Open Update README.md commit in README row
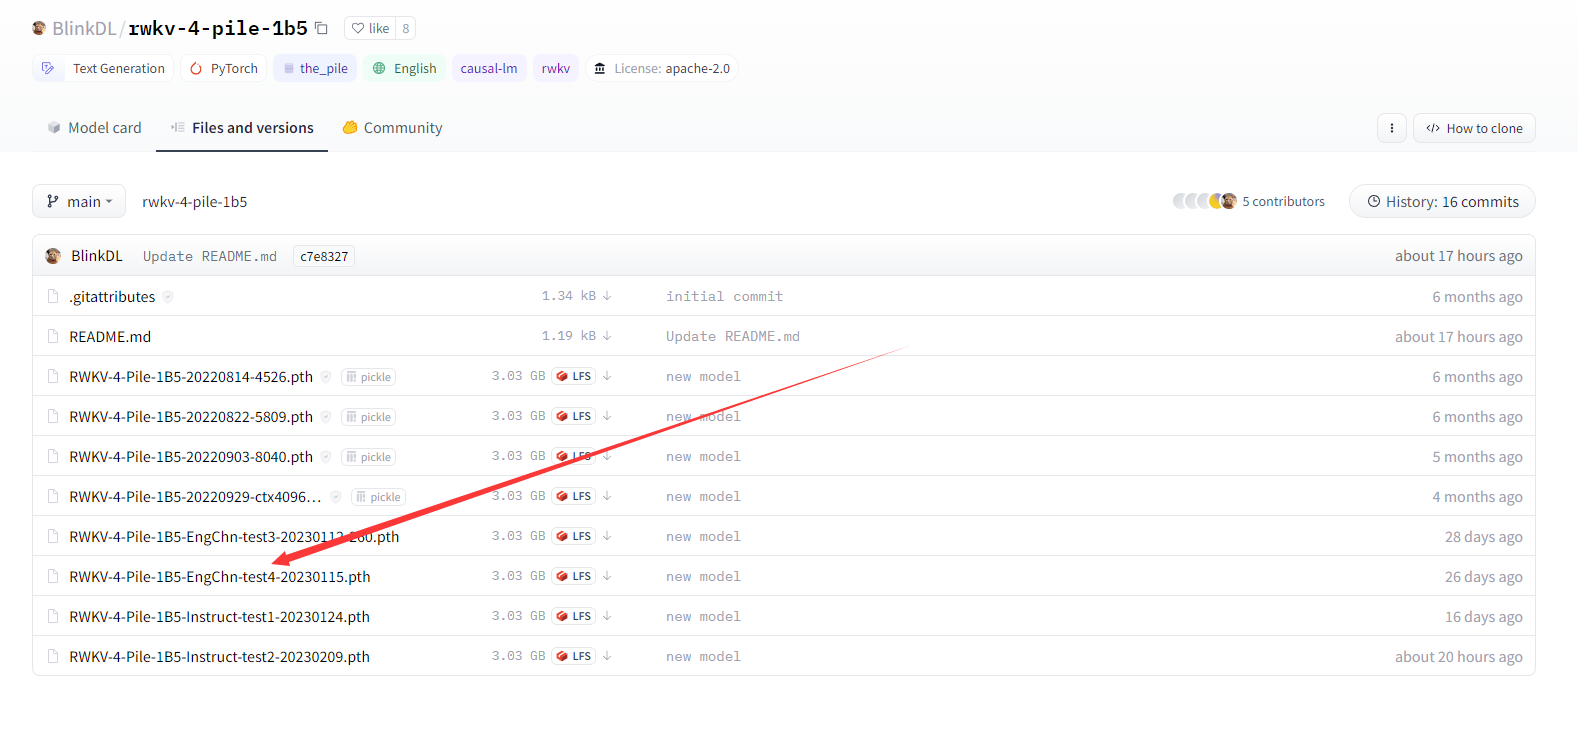The height and width of the screenshot is (736, 1578). (733, 336)
